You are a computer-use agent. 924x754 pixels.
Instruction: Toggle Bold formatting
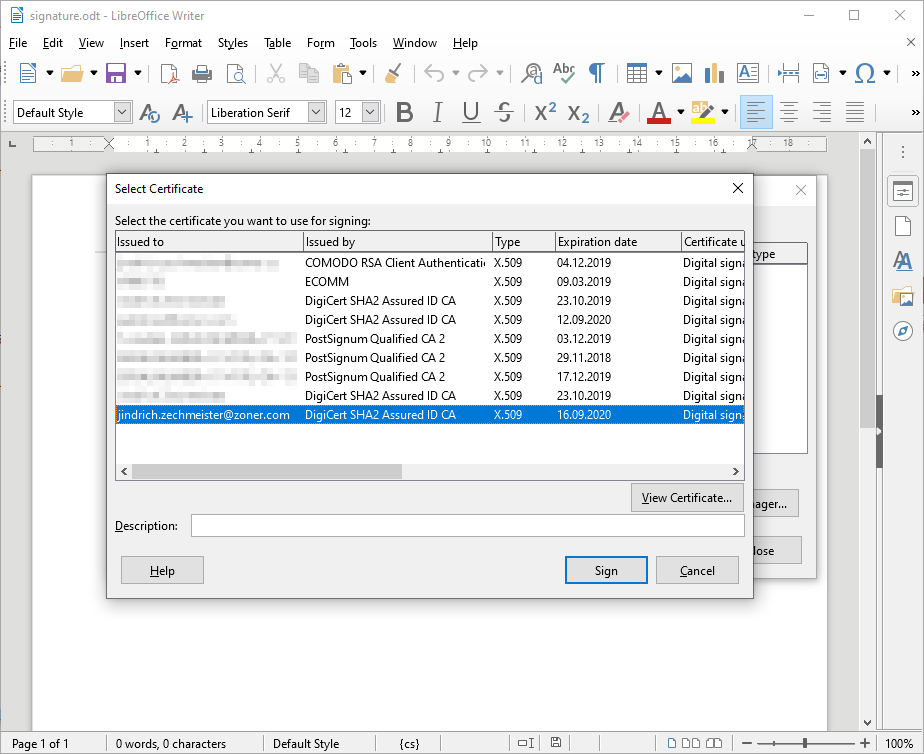[x=404, y=113]
